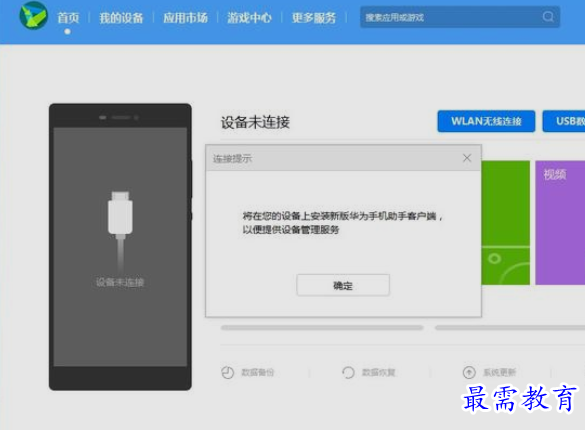Viewport: 585px width, 430px height.
Task: Click the 数据恢复 circular icon
Action: 348,372
